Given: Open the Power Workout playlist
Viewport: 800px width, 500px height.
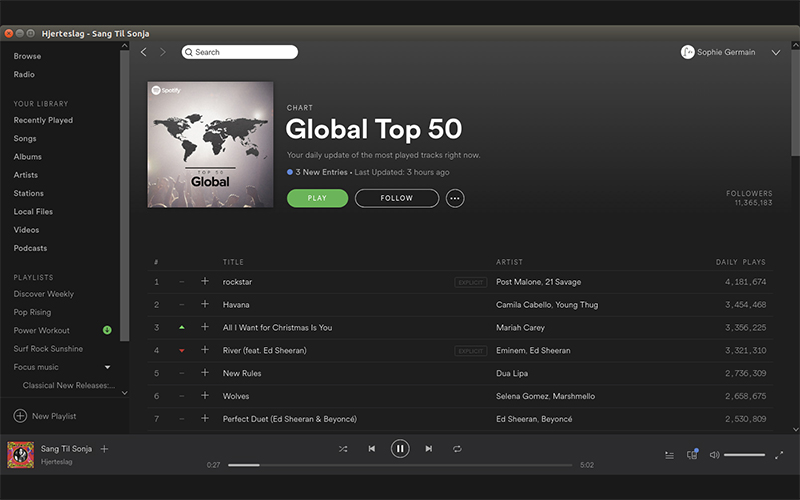Looking at the screenshot, I should (x=42, y=331).
